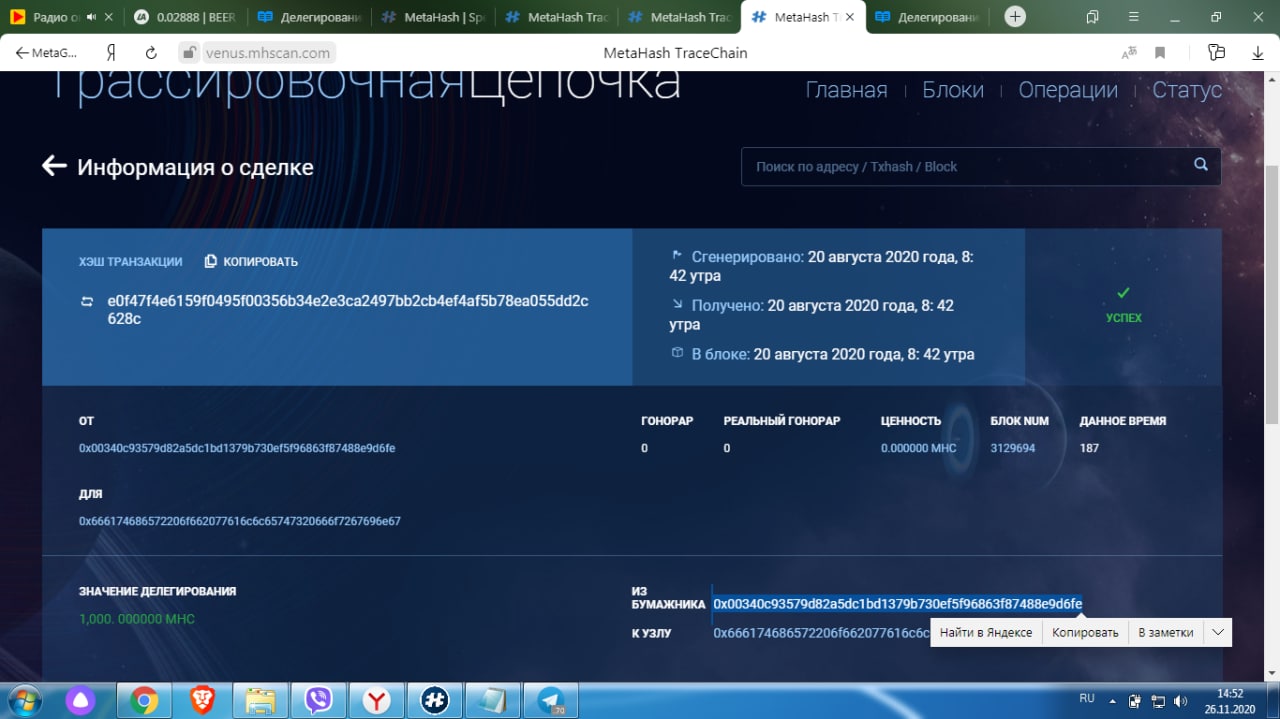
Task: Expand the selection popup dropdown arrow
Action: tap(1217, 632)
